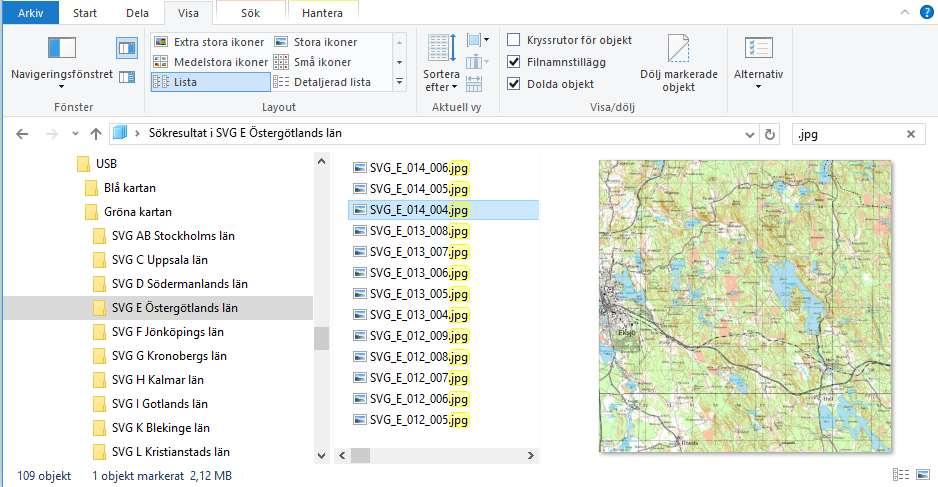The height and width of the screenshot is (487, 938).
Task: Open the Hantera ribbon tab
Action: click(322, 13)
